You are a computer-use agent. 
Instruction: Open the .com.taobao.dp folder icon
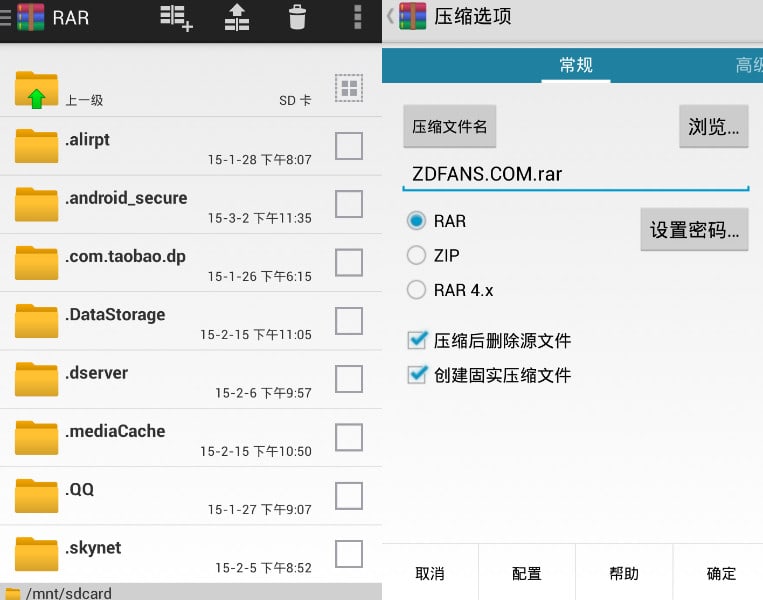(x=36, y=262)
